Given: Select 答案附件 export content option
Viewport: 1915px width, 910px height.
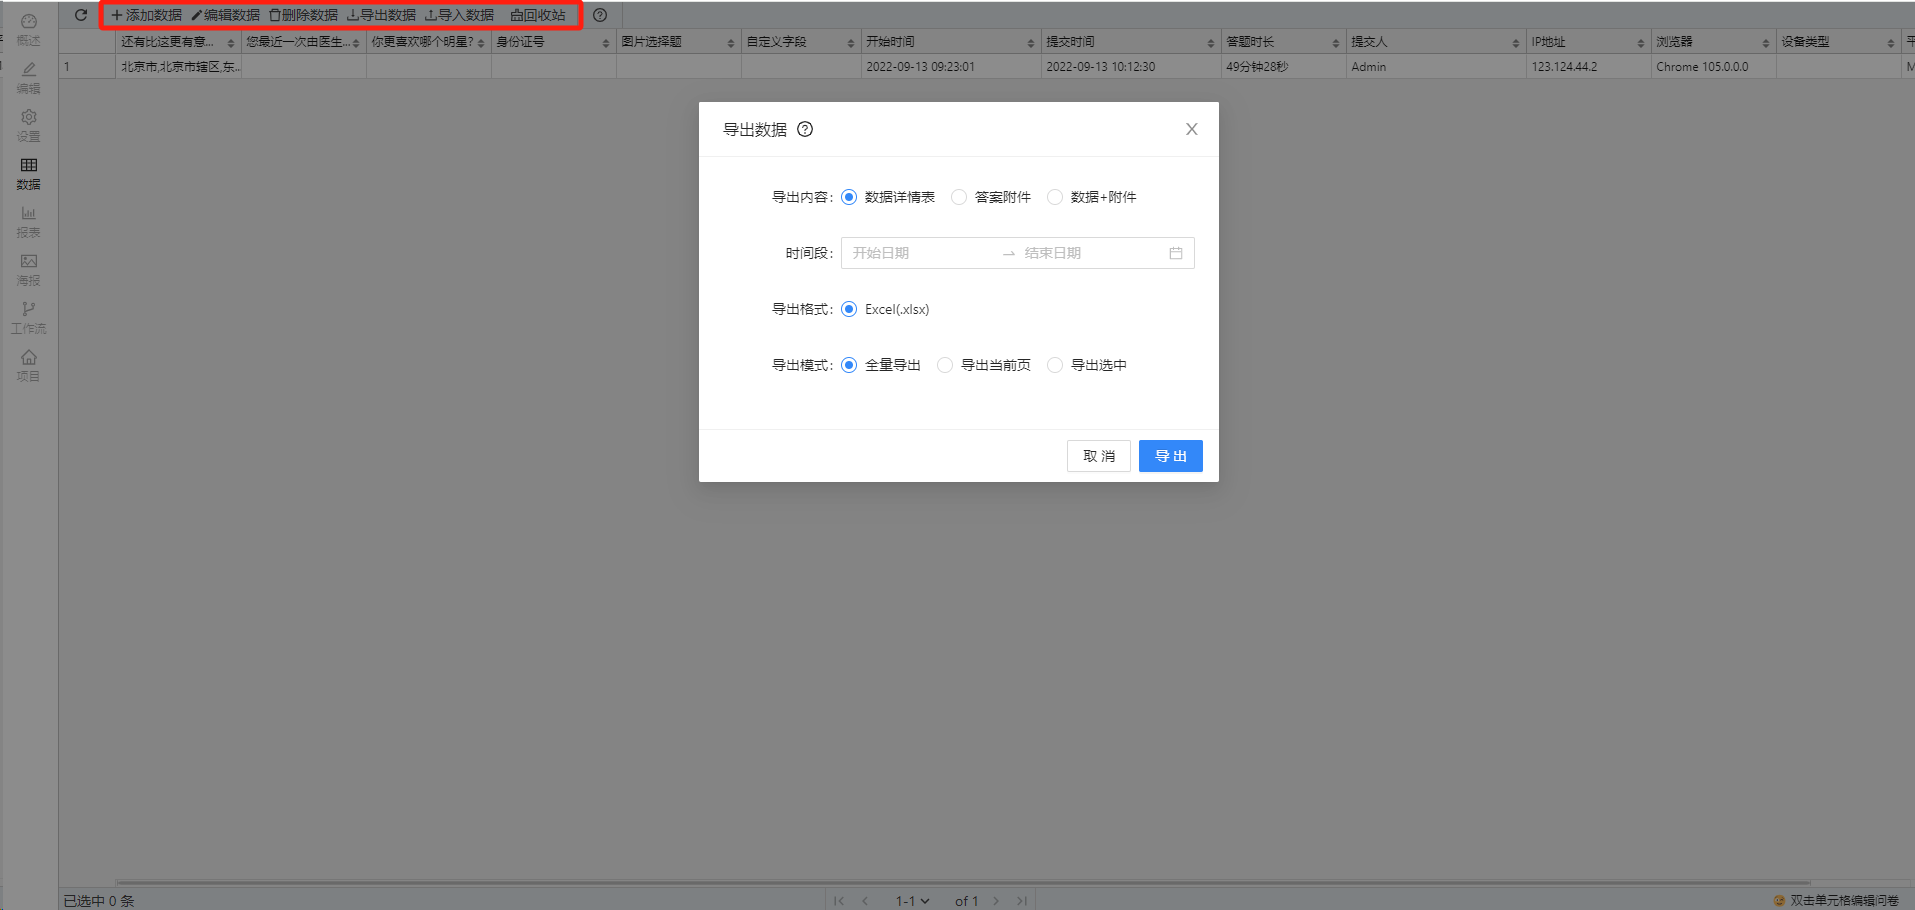Looking at the screenshot, I should (991, 197).
